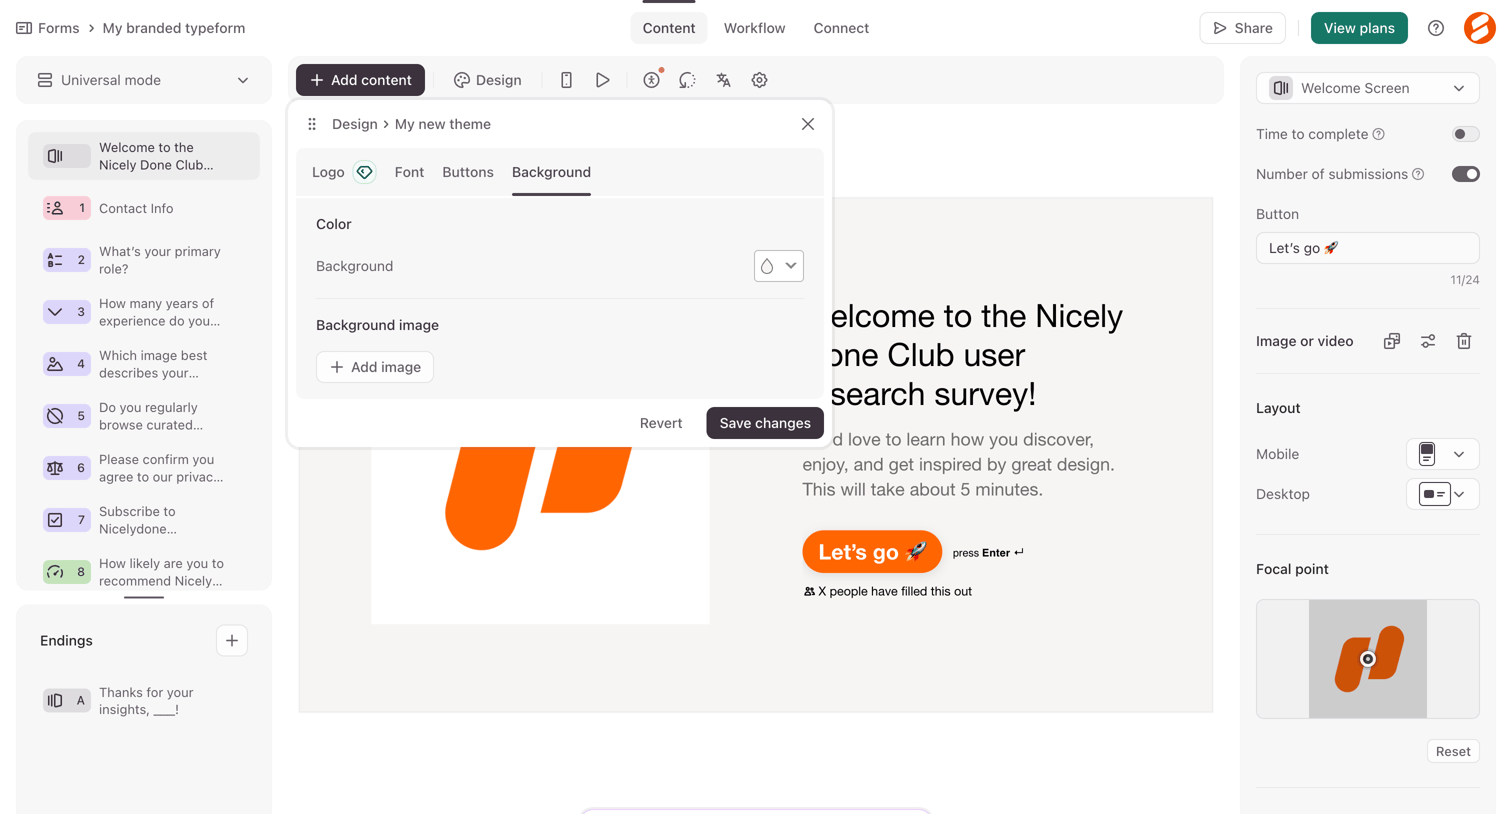Open the Background color picker dropdown
The height and width of the screenshot is (814, 1512).
tap(778, 266)
